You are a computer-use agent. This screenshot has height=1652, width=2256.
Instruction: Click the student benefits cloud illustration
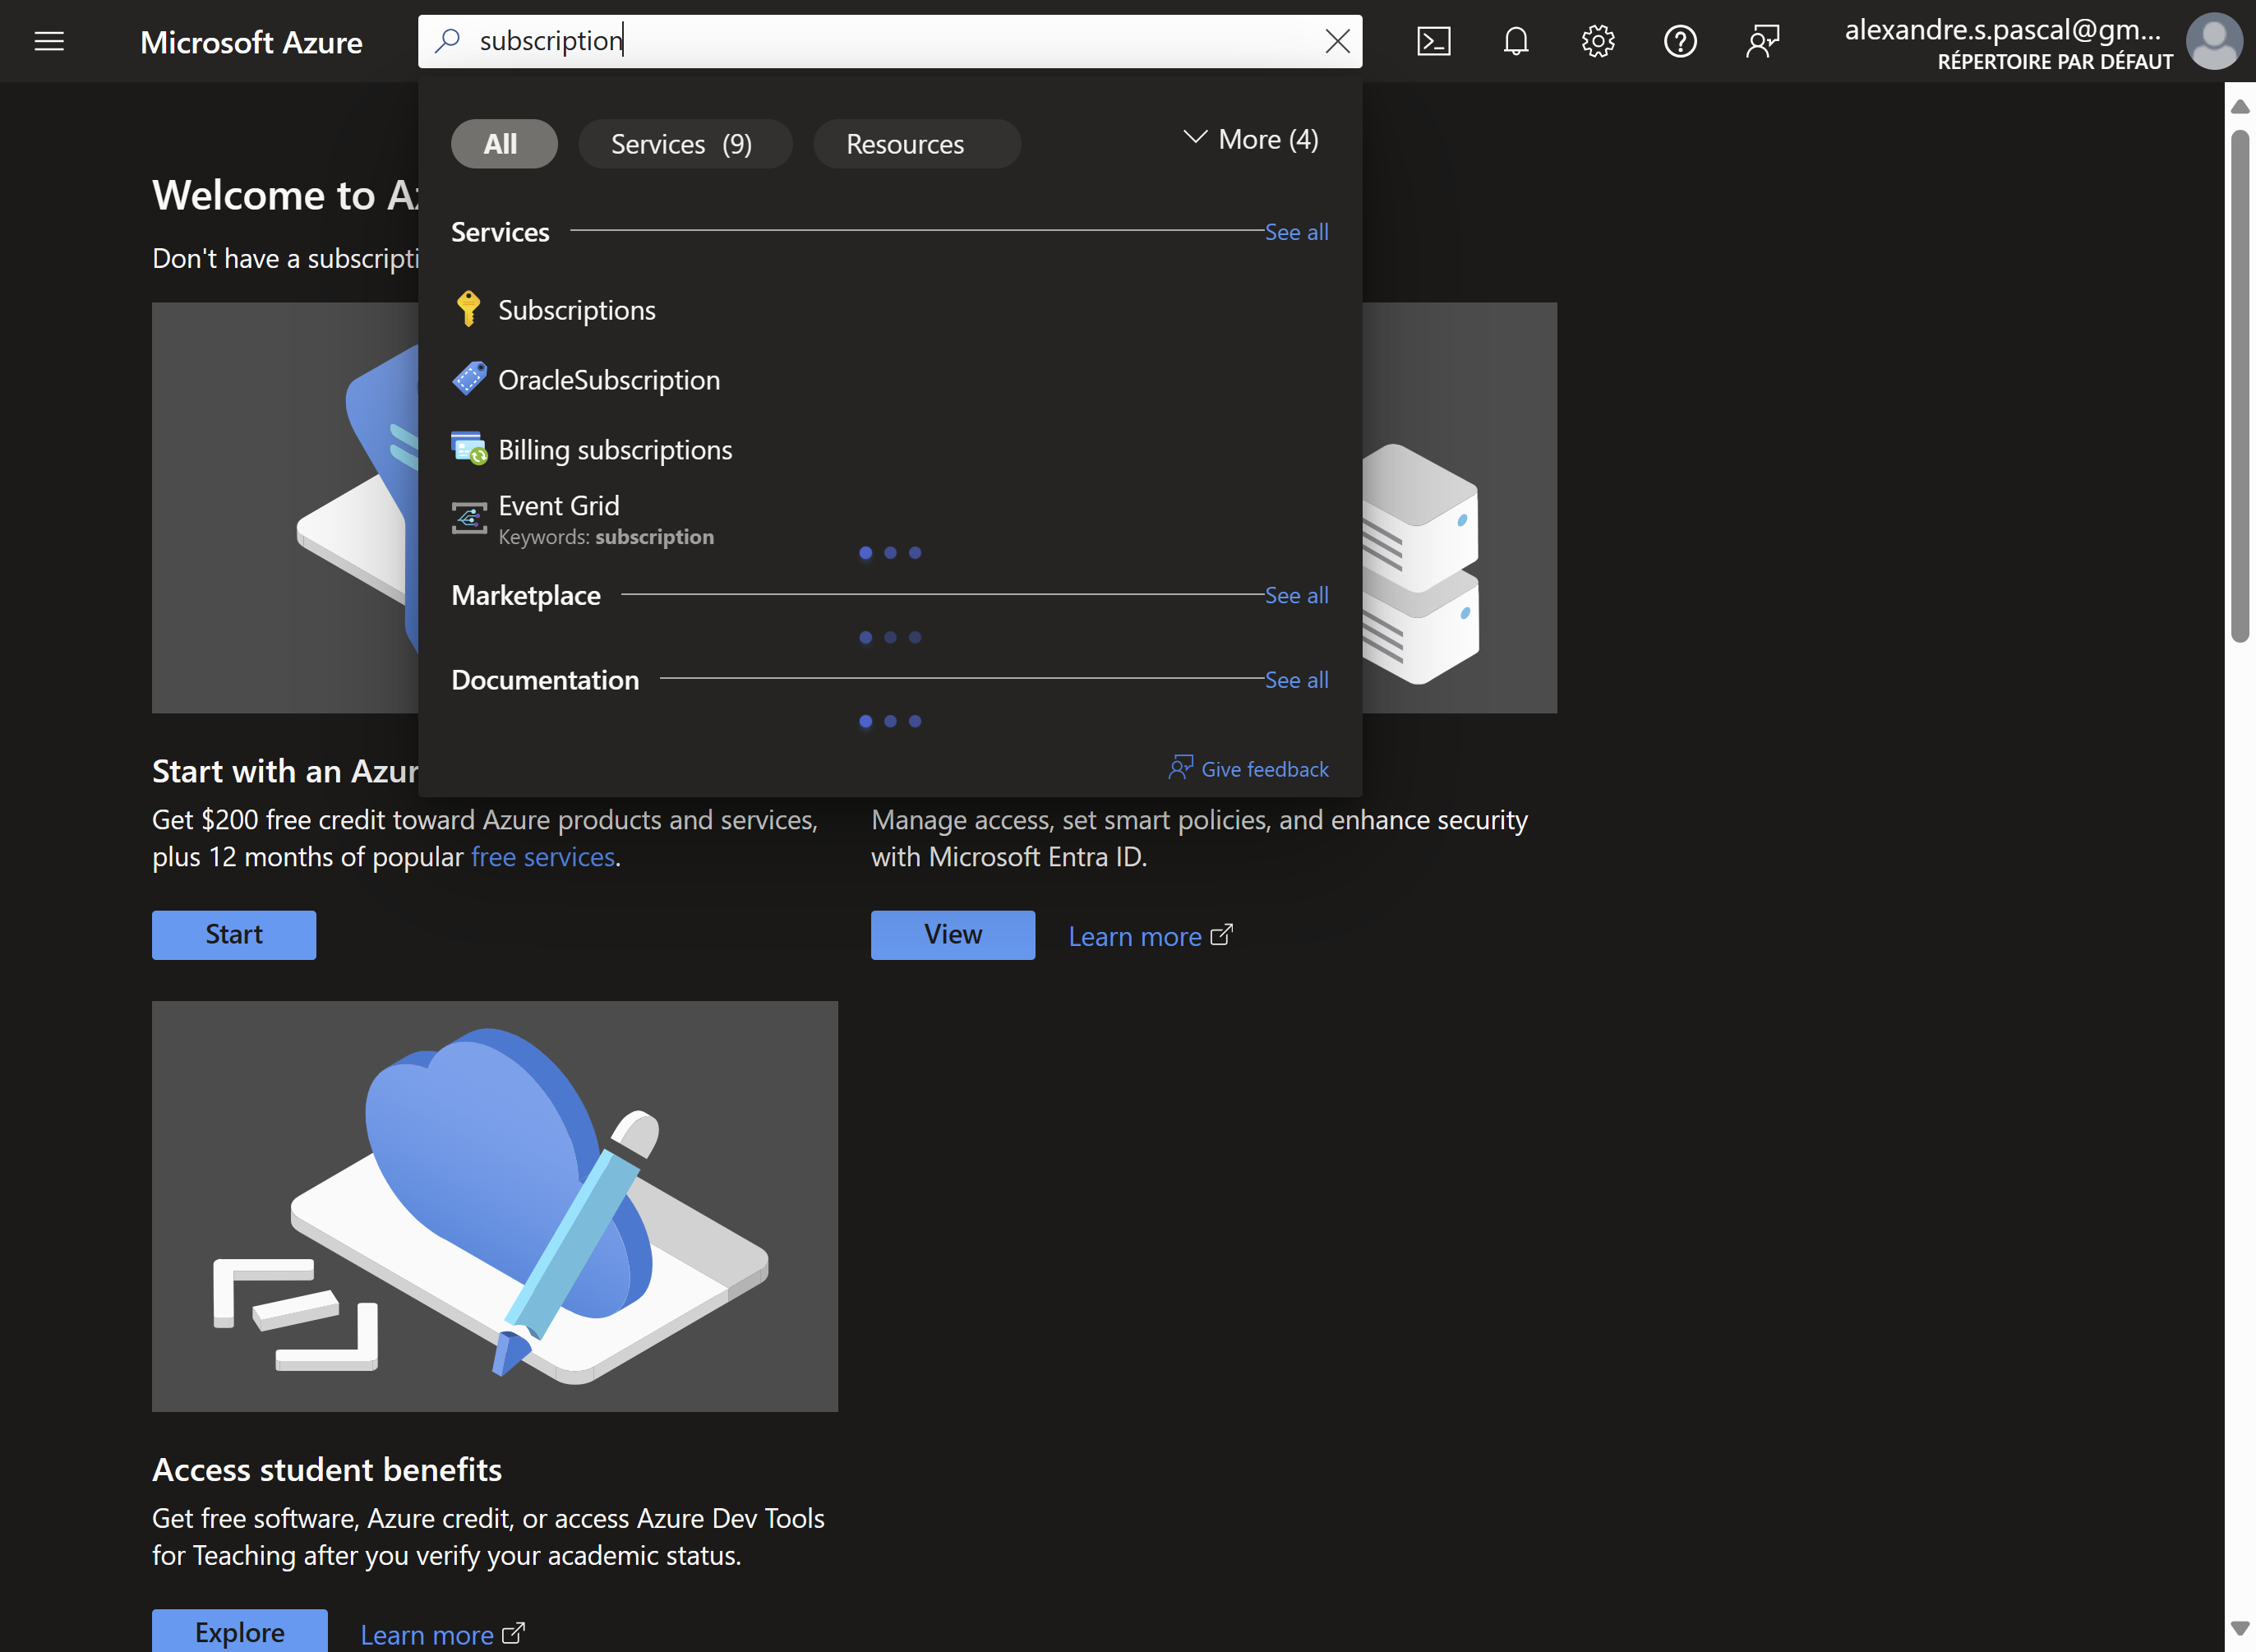(x=495, y=1206)
